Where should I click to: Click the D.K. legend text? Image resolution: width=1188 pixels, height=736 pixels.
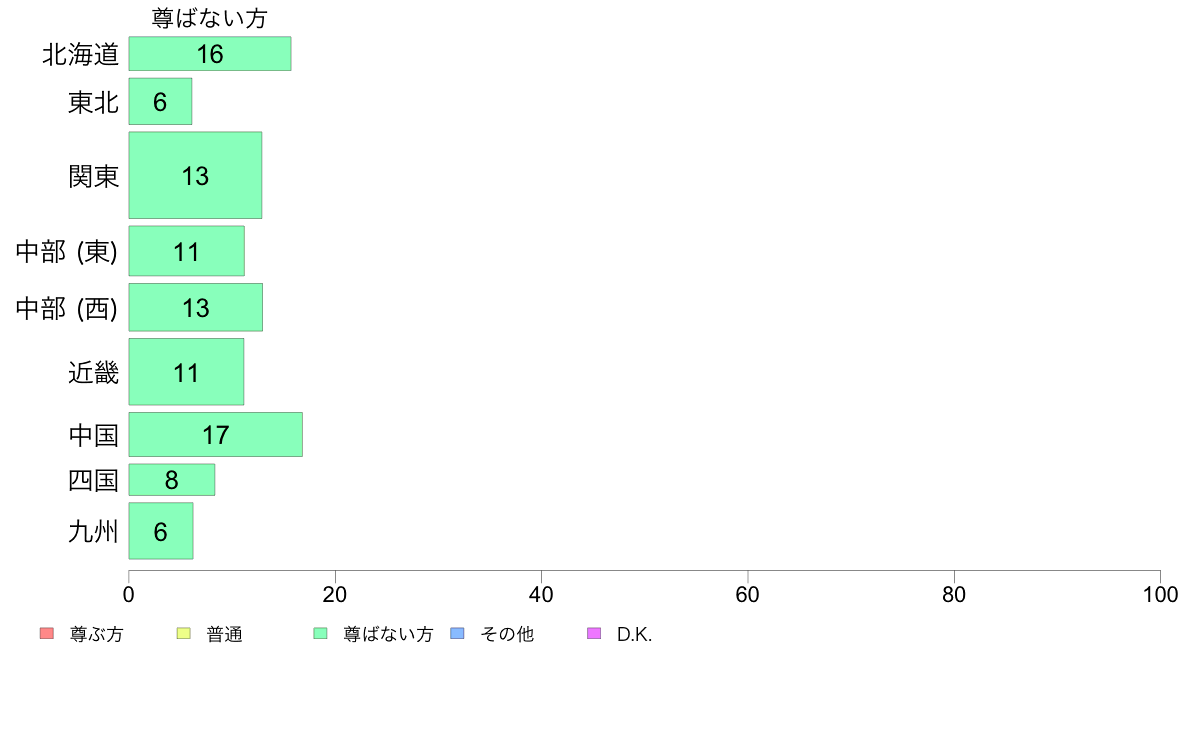pos(634,634)
